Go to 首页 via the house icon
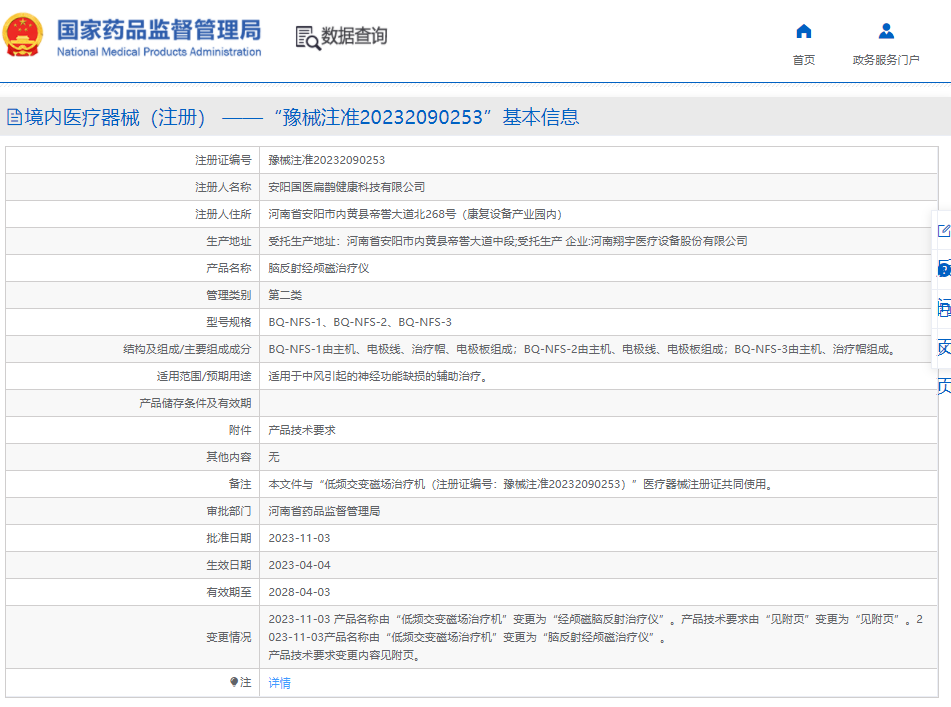This screenshot has height=707, width=951. coord(804,31)
